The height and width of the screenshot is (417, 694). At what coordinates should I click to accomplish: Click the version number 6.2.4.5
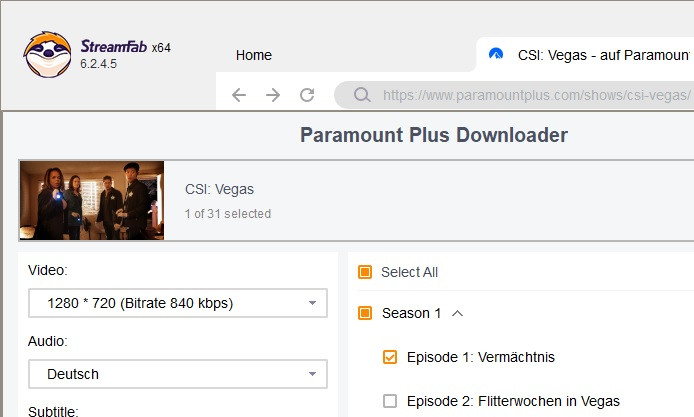point(98,64)
